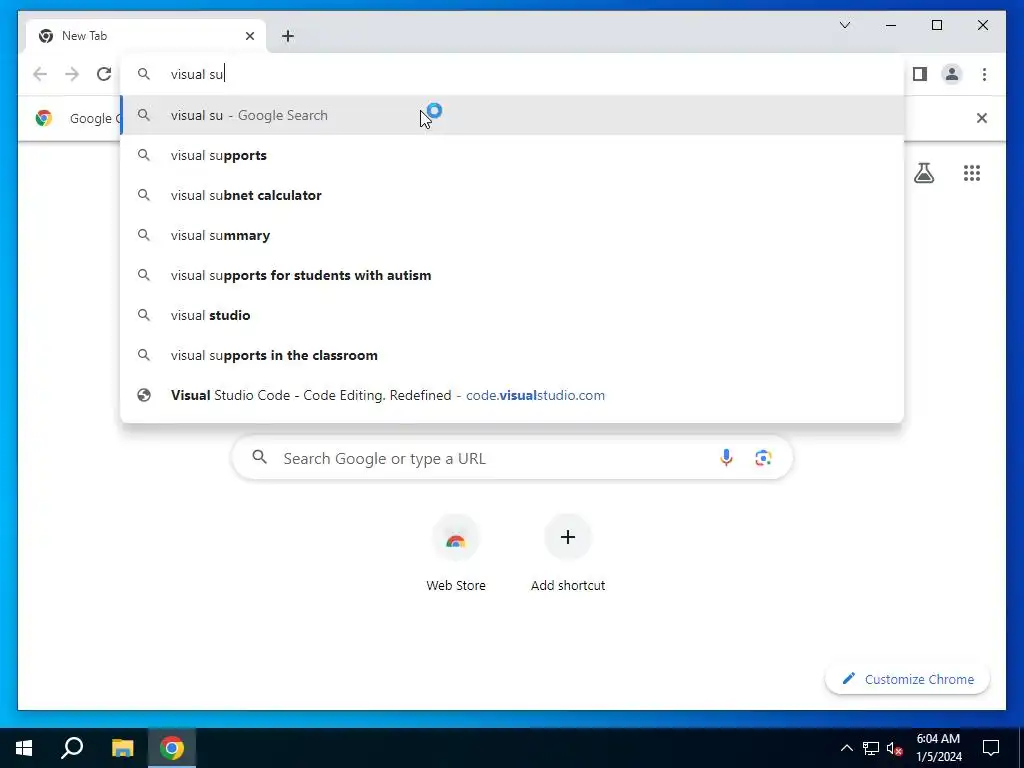This screenshot has height=768, width=1024.
Task: Open the side panel icon
Action: 920,74
